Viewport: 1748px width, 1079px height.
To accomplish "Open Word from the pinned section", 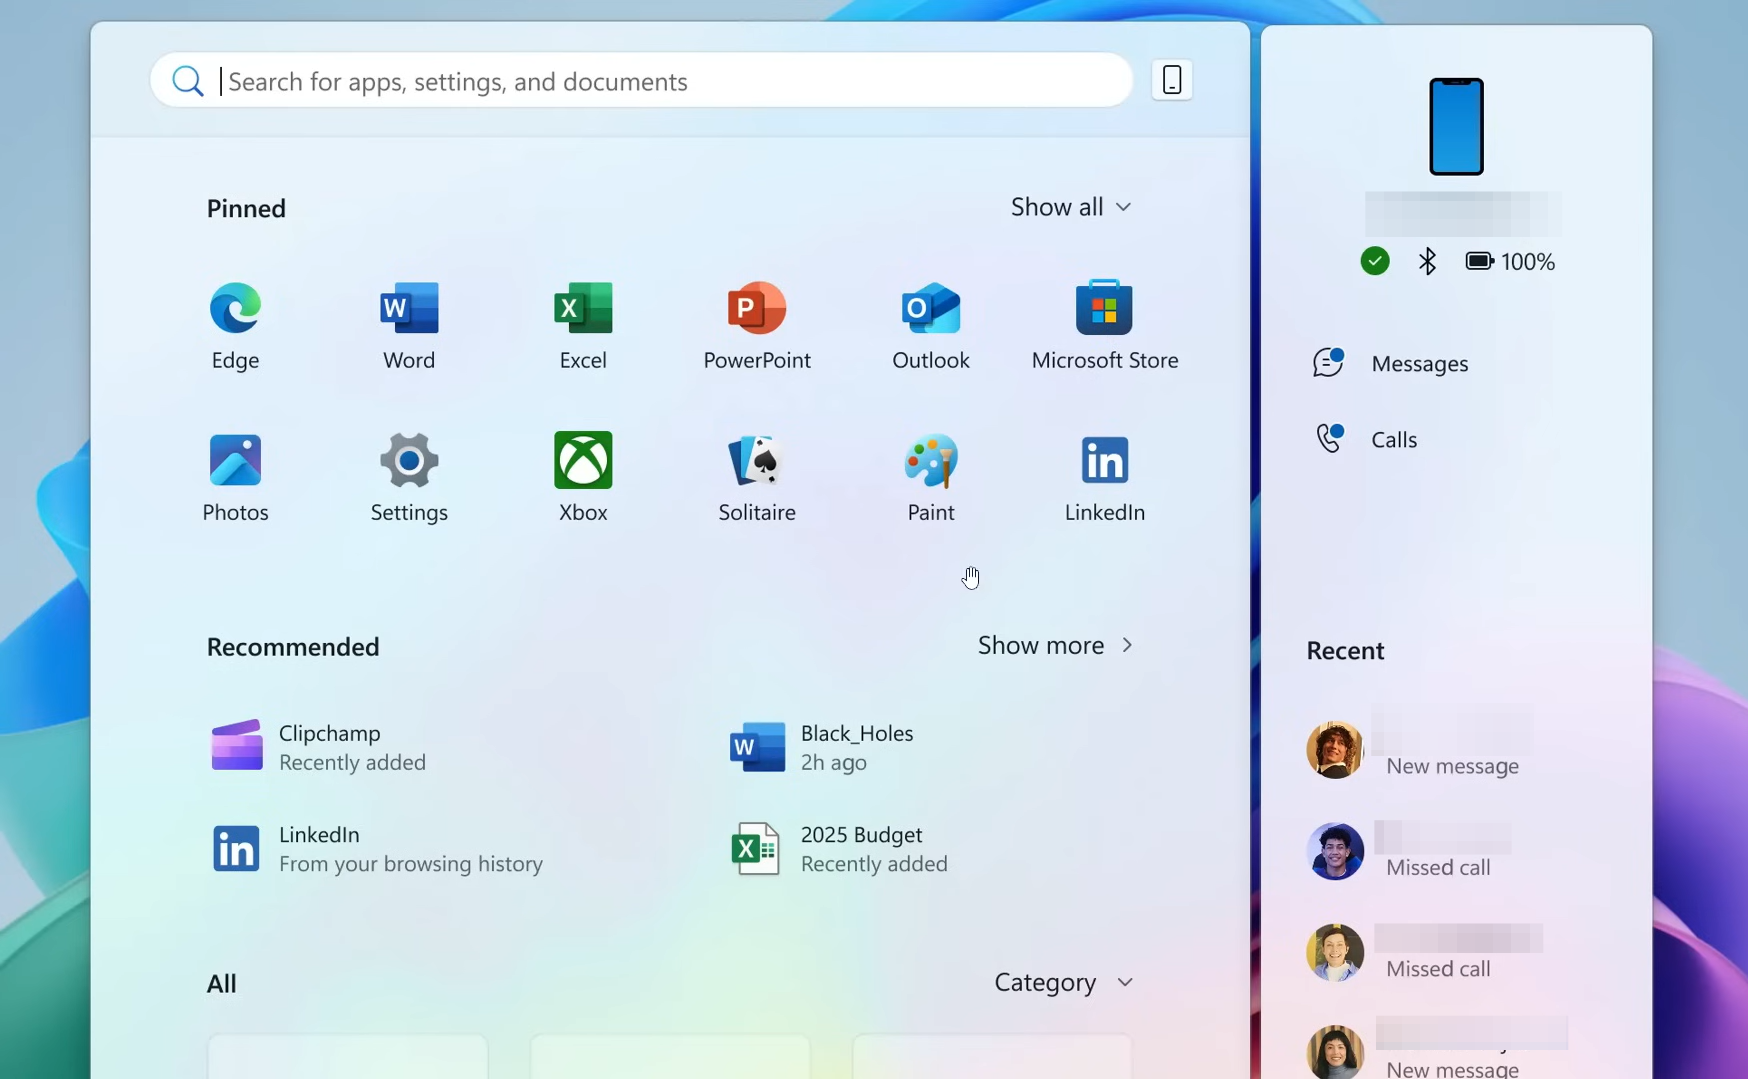I will click(x=408, y=325).
